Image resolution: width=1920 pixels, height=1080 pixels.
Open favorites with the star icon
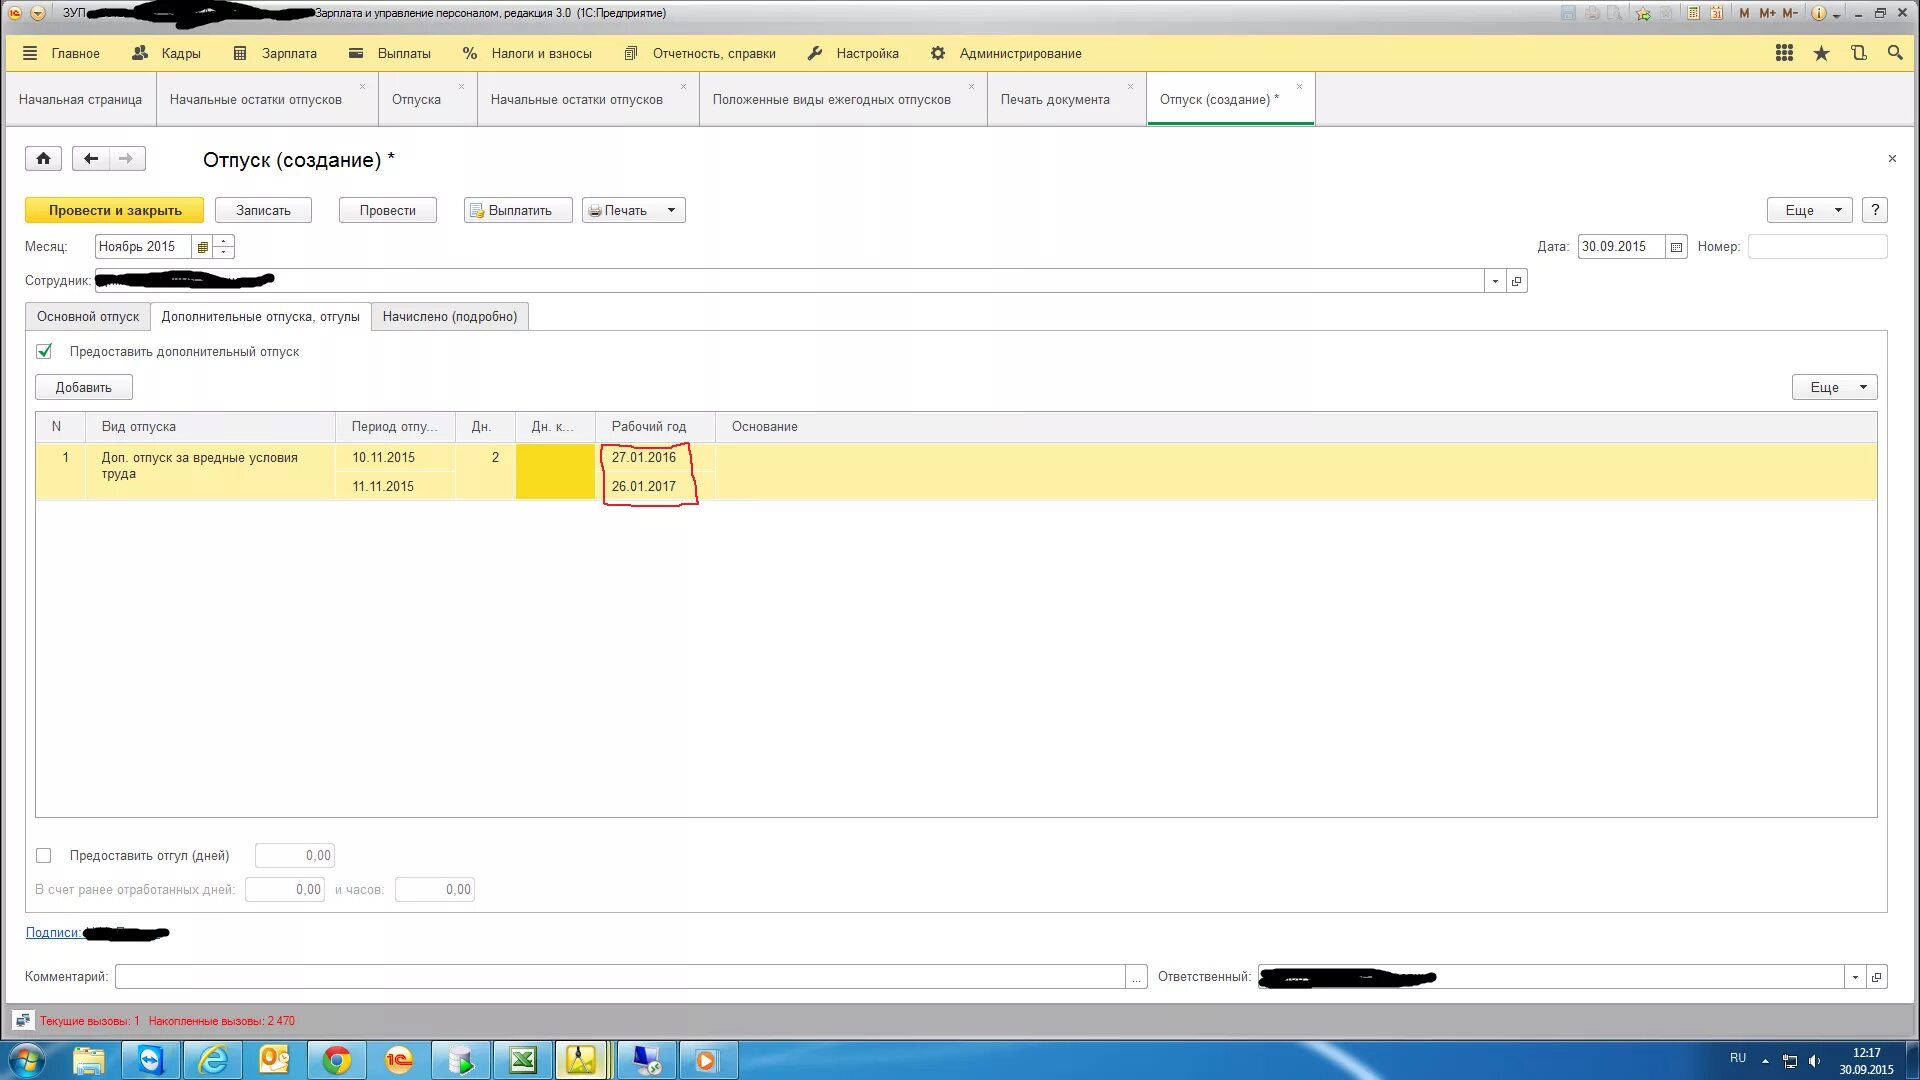[1821, 53]
